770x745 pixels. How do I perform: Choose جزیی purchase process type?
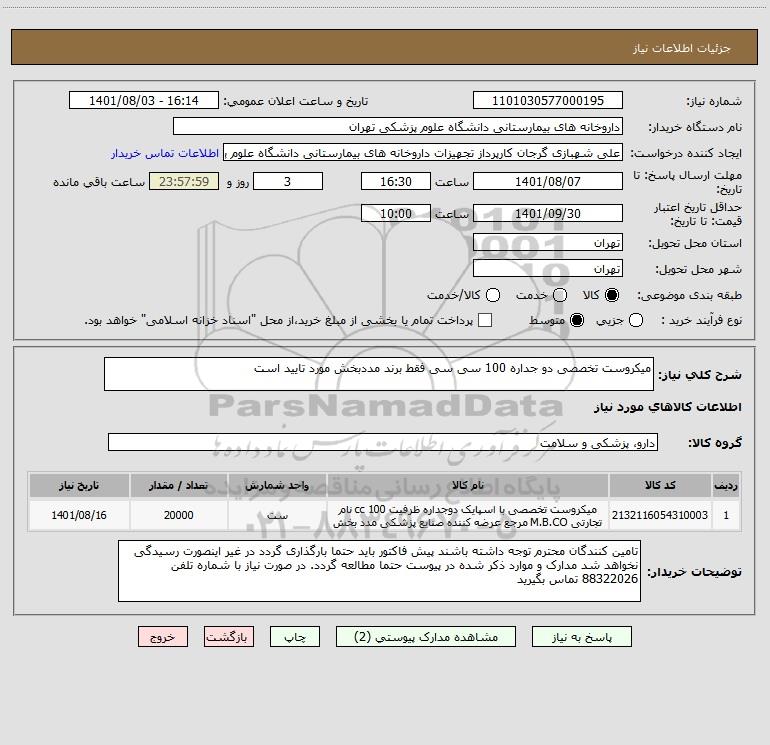[635, 321]
